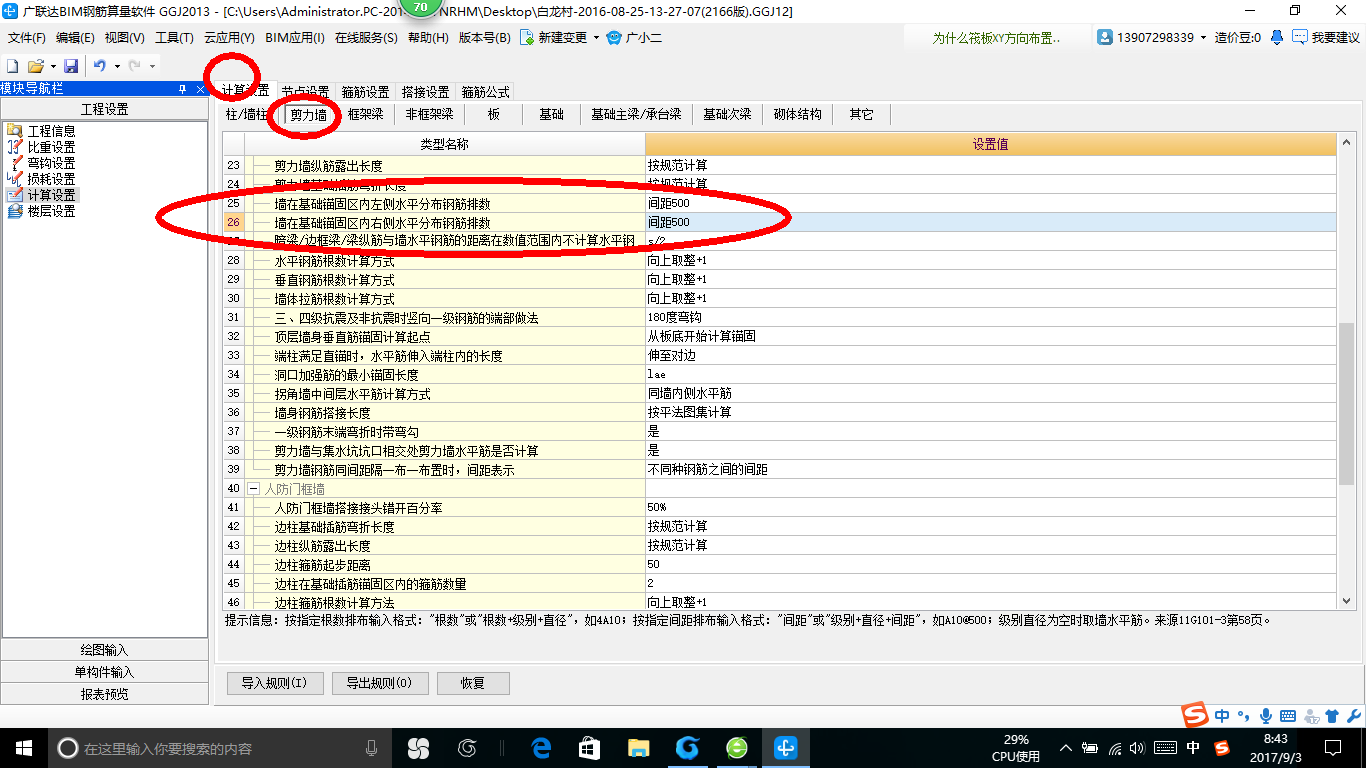
Task: Expand the Undo history dropdown arrow
Action: coord(117,66)
